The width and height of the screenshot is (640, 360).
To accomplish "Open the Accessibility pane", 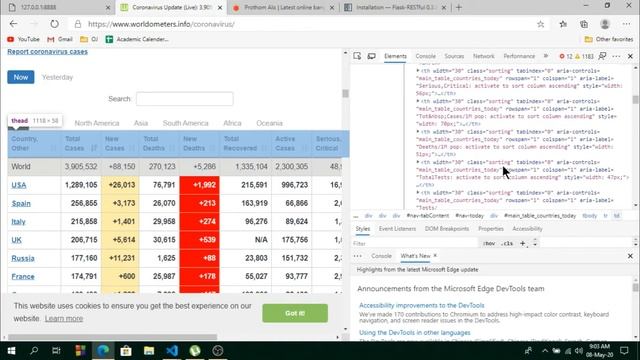I will point(527,229).
